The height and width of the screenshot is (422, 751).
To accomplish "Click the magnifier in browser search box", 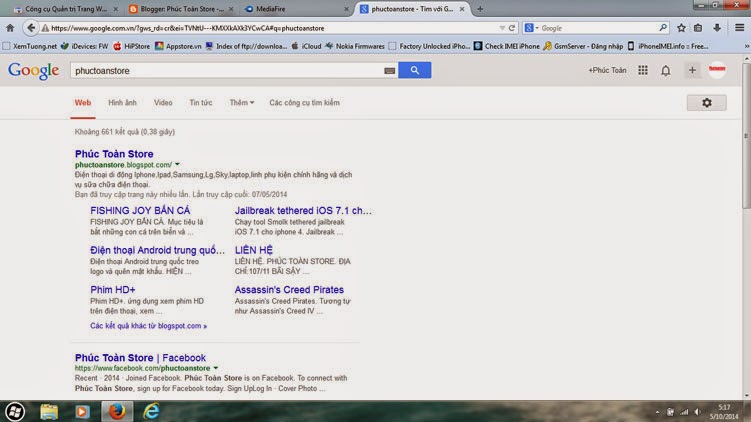I will (663, 28).
